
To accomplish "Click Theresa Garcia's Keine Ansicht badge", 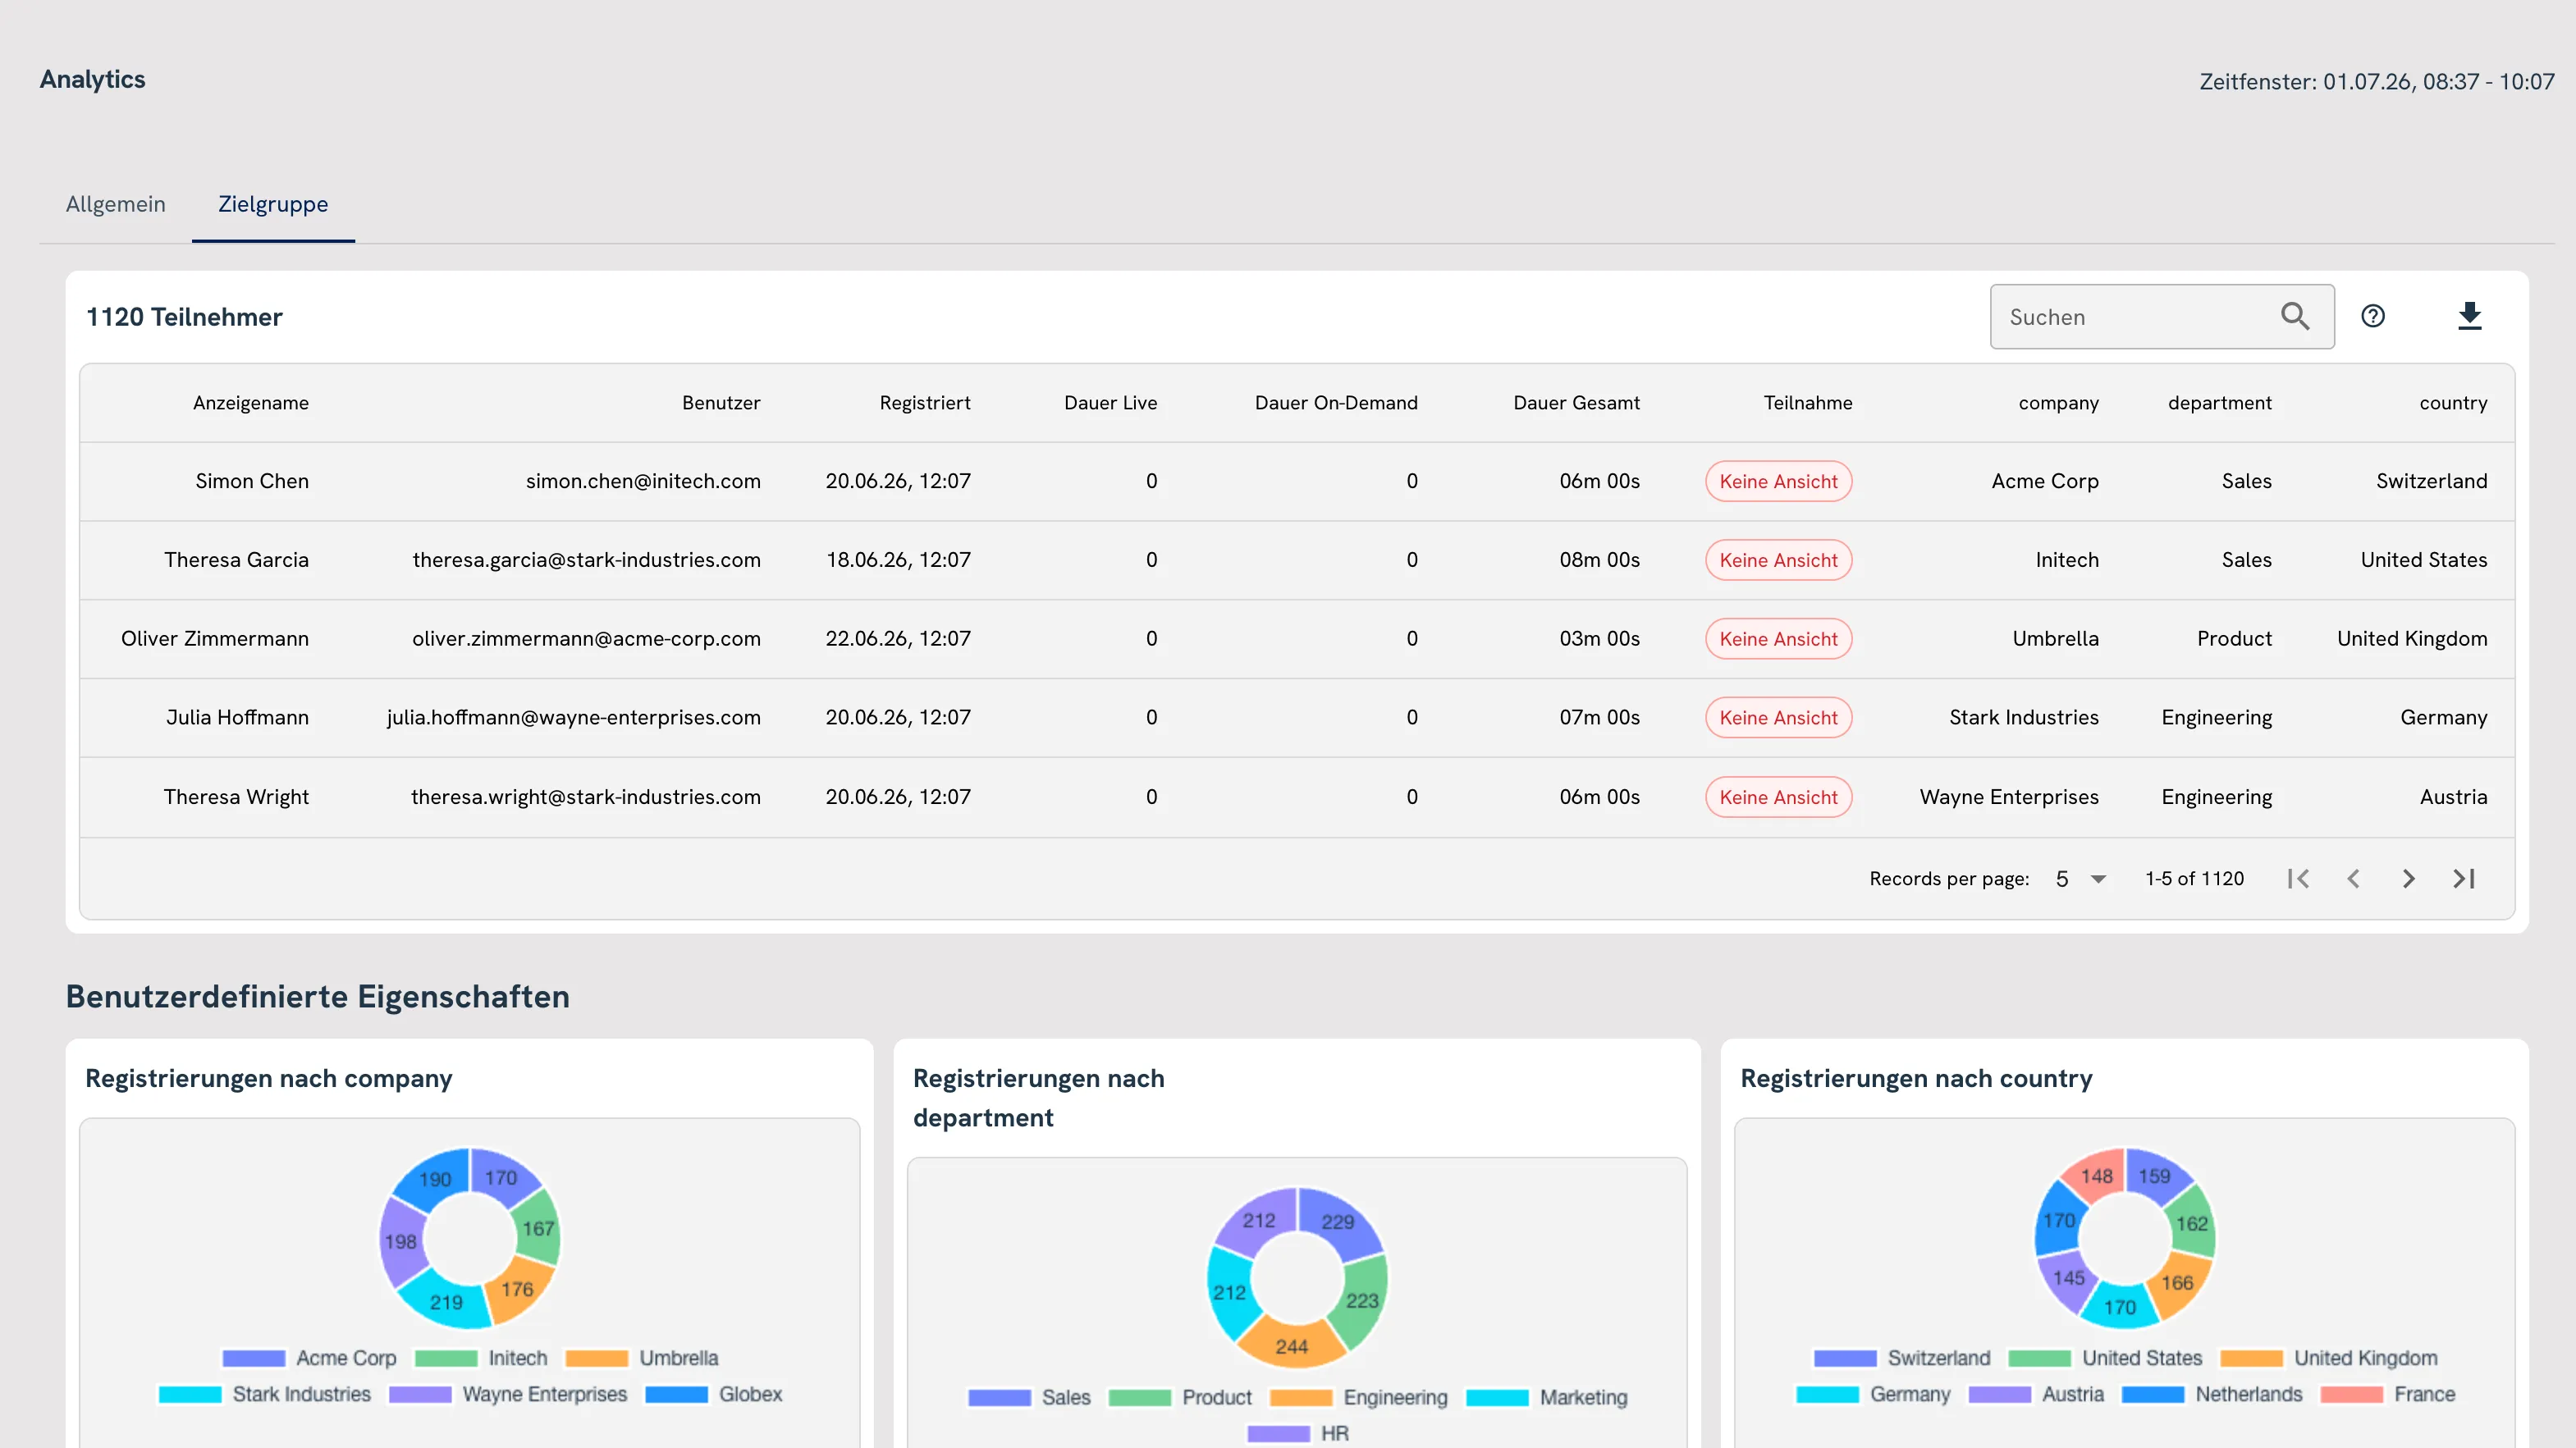I will tap(1778, 560).
